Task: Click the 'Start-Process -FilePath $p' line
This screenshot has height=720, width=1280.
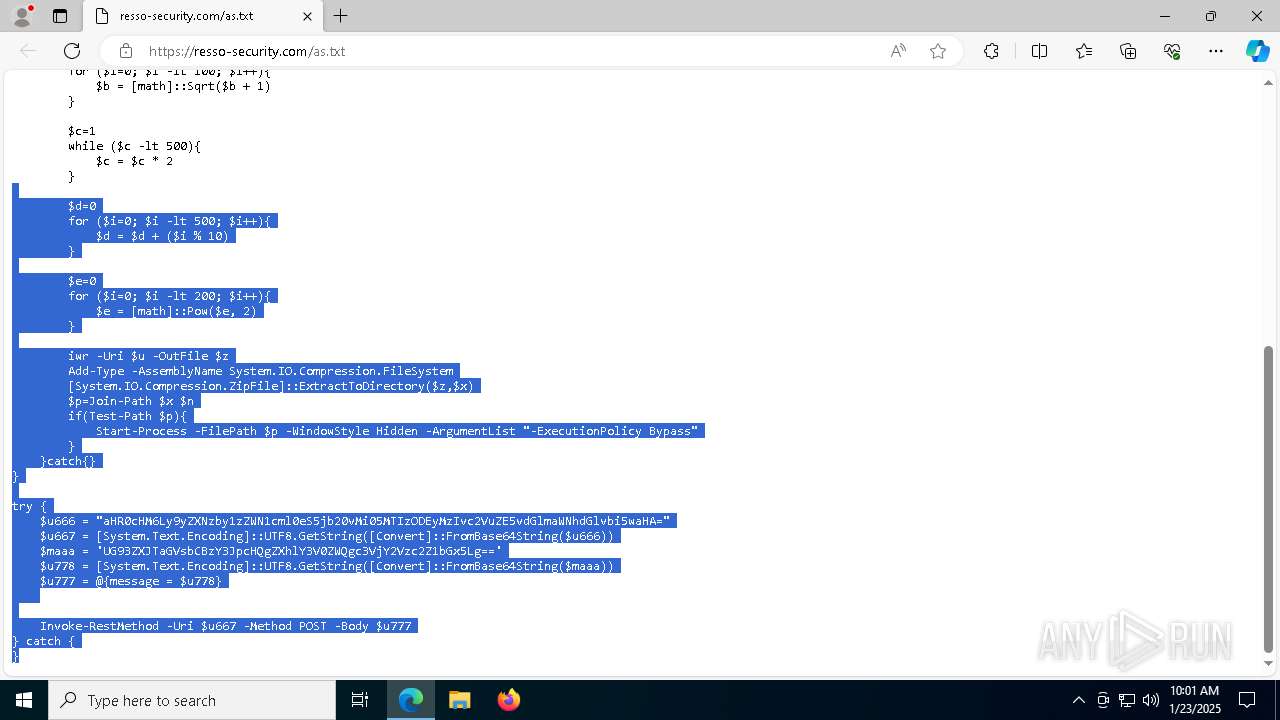Action: 397,431
